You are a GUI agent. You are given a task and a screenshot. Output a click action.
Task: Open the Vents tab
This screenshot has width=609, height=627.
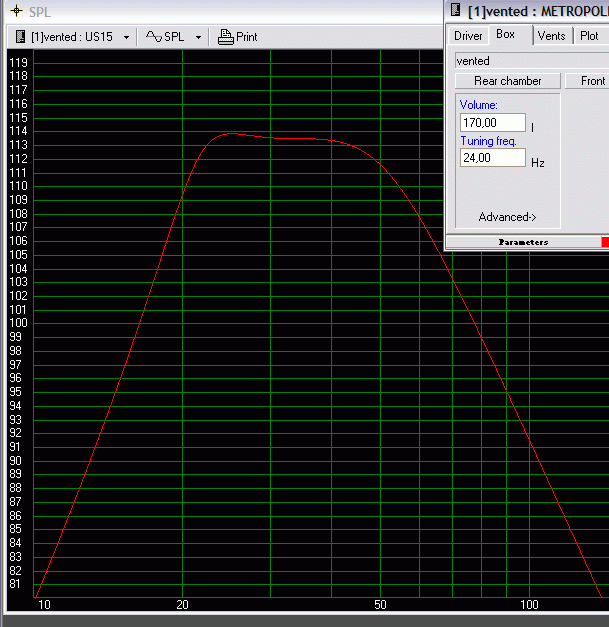click(x=551, y=36)
